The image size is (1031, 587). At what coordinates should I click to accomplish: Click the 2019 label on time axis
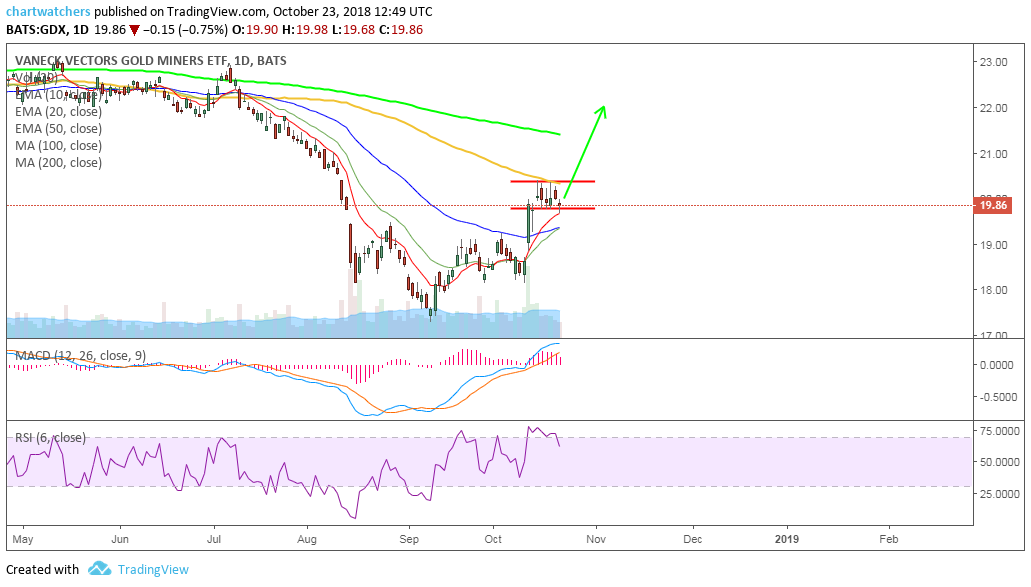pos(786,539)
